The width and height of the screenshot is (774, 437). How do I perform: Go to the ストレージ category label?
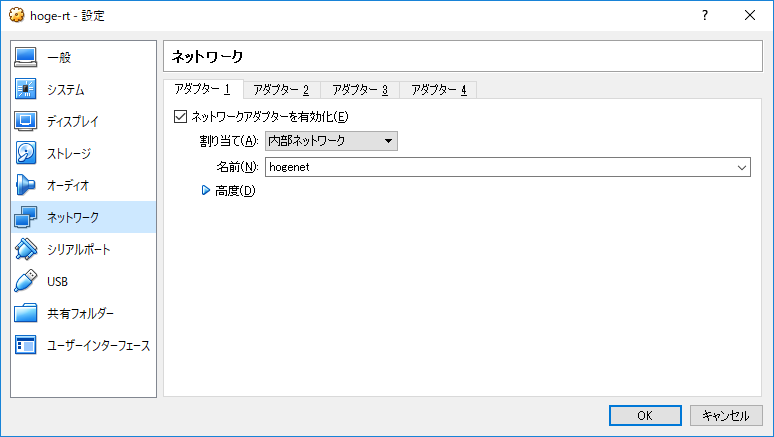[69, 153]
